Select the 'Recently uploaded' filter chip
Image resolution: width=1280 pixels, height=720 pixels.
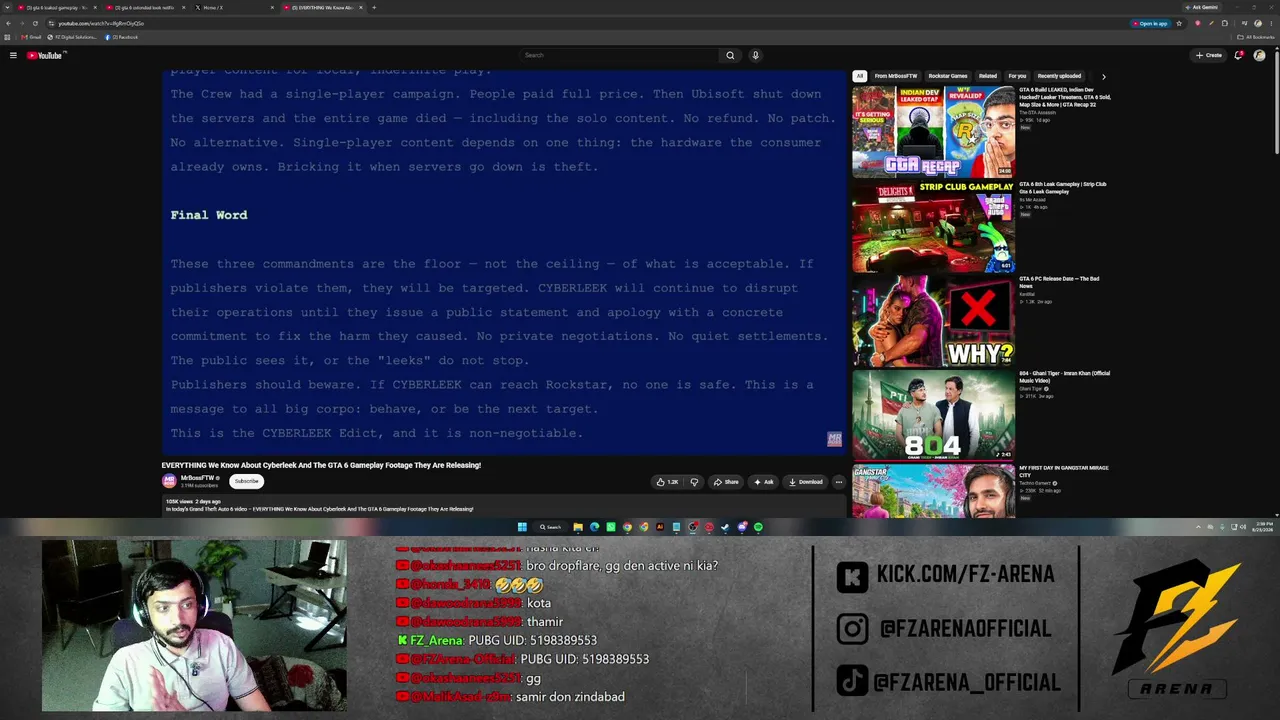click(x=1059, y=76)
